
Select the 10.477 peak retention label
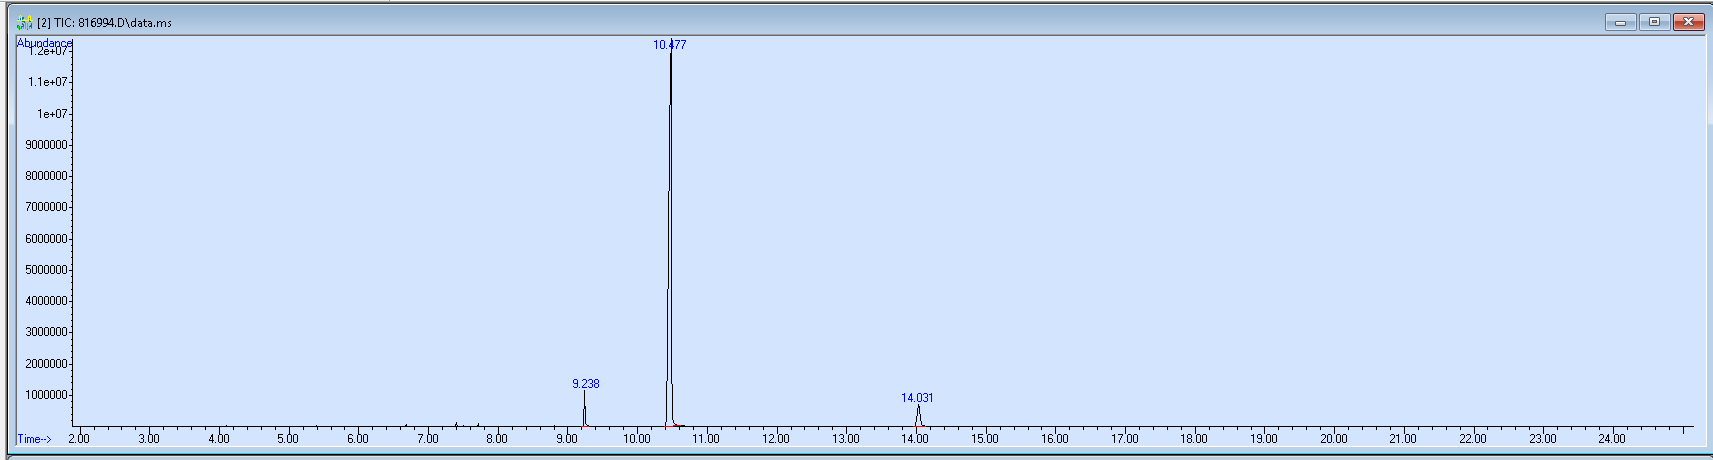(669, 45)
